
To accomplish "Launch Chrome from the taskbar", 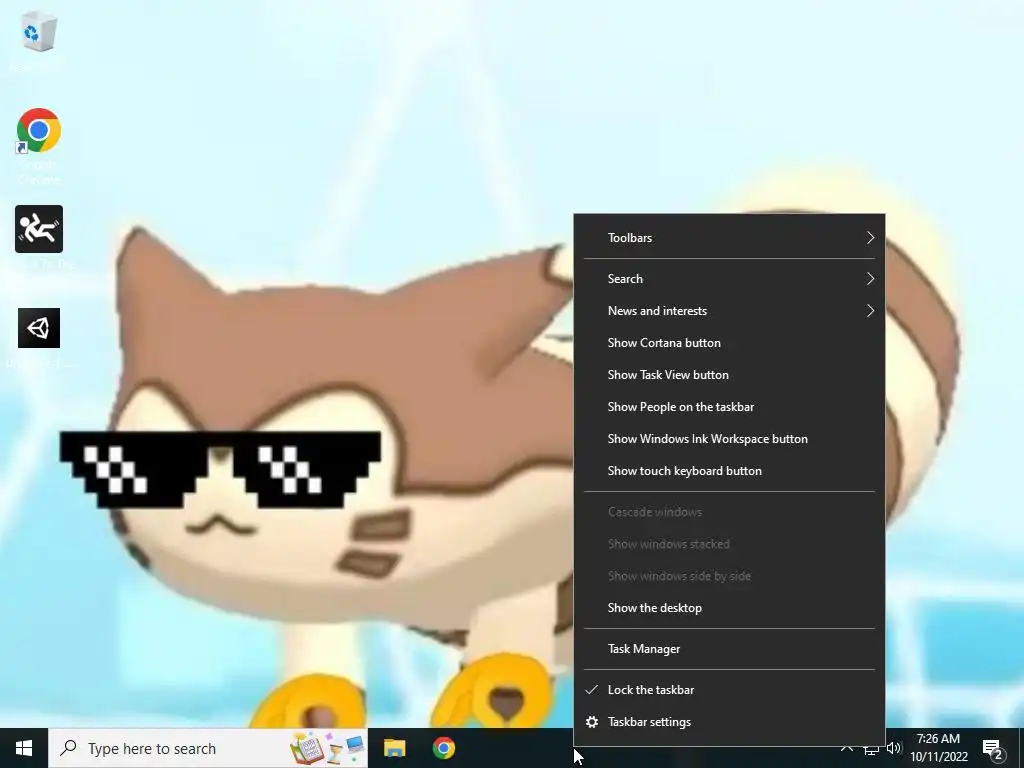I will (x=443, y=748).
